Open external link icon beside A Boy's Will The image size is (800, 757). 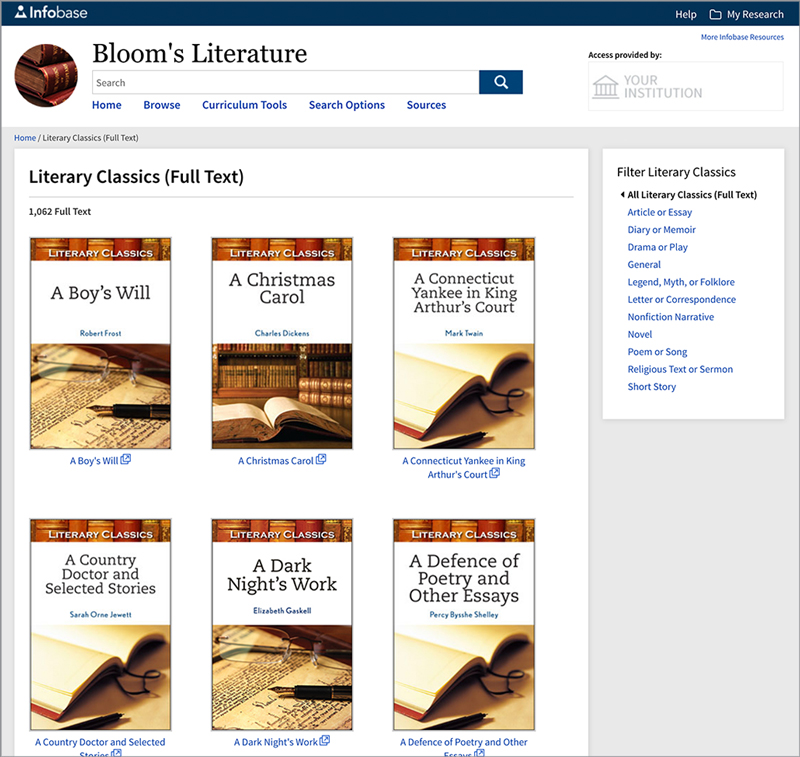126,459
